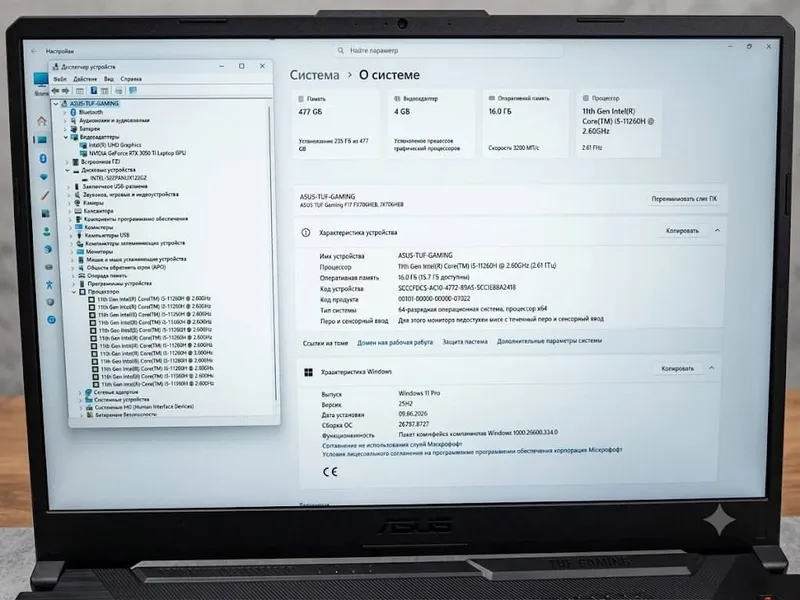
Task: Open the Вид menu in Device Manager
Action: 109,79
